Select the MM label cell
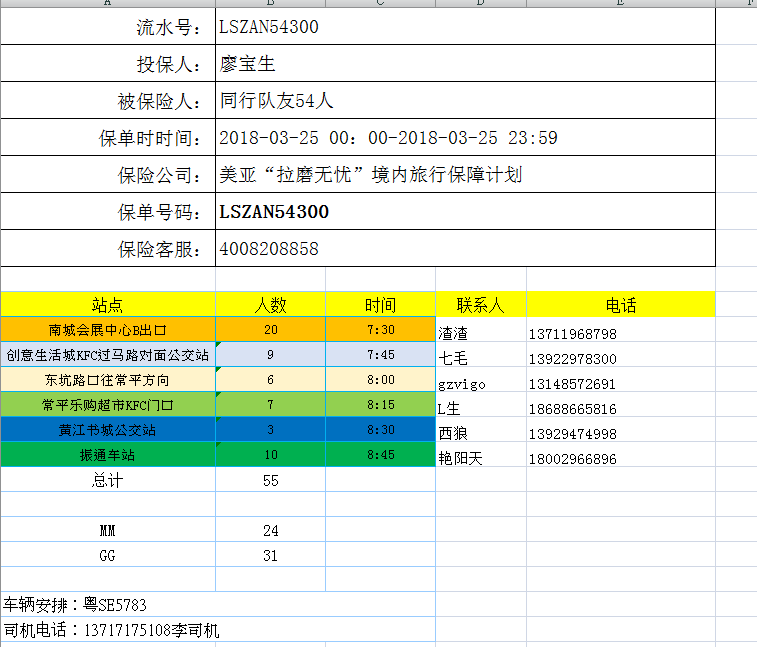The width and height of the screenshot is (757, 647). coord(108,530)
